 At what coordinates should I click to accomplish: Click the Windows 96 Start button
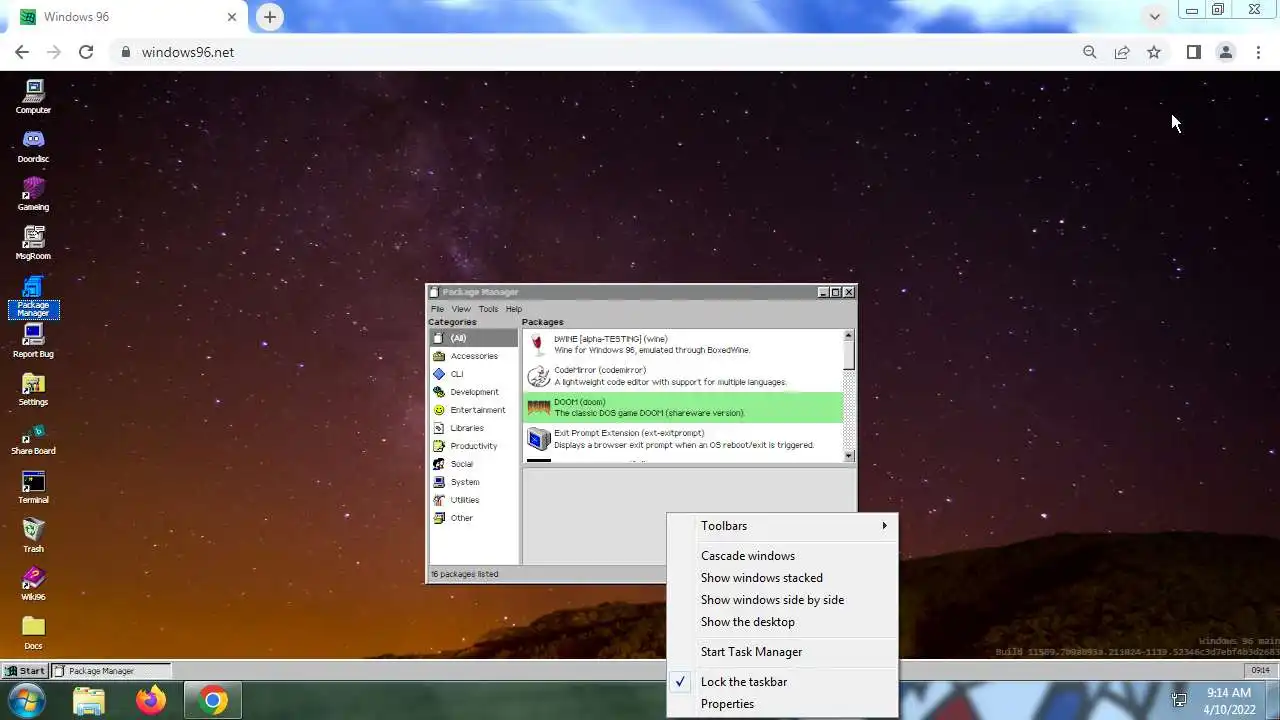[x=25, y=671]
